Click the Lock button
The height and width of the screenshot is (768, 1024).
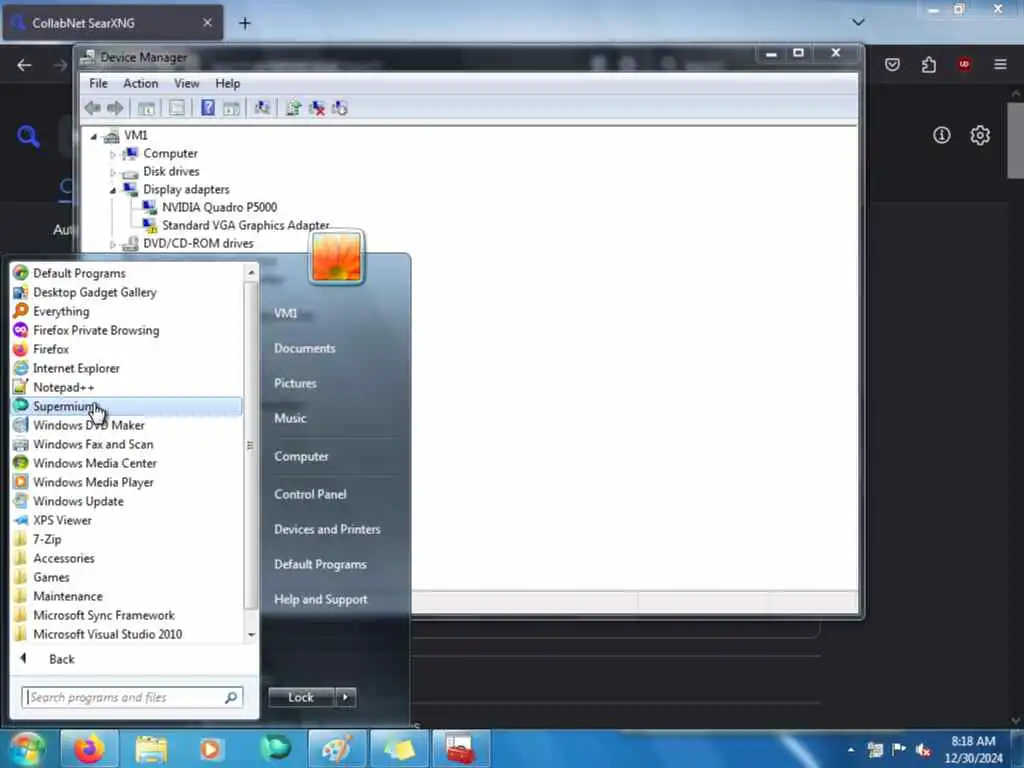[x=301, y=697]
